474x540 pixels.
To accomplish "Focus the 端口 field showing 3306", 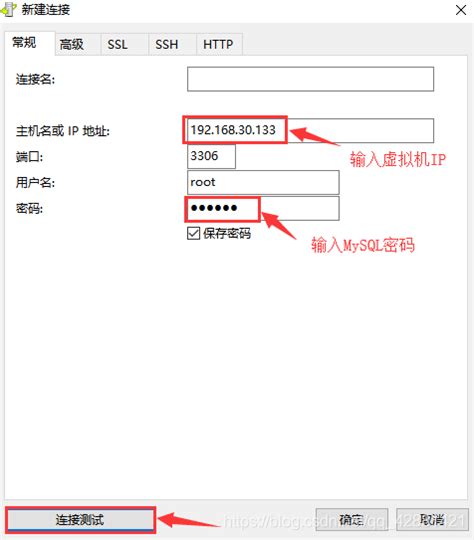I will pos(211,156).
